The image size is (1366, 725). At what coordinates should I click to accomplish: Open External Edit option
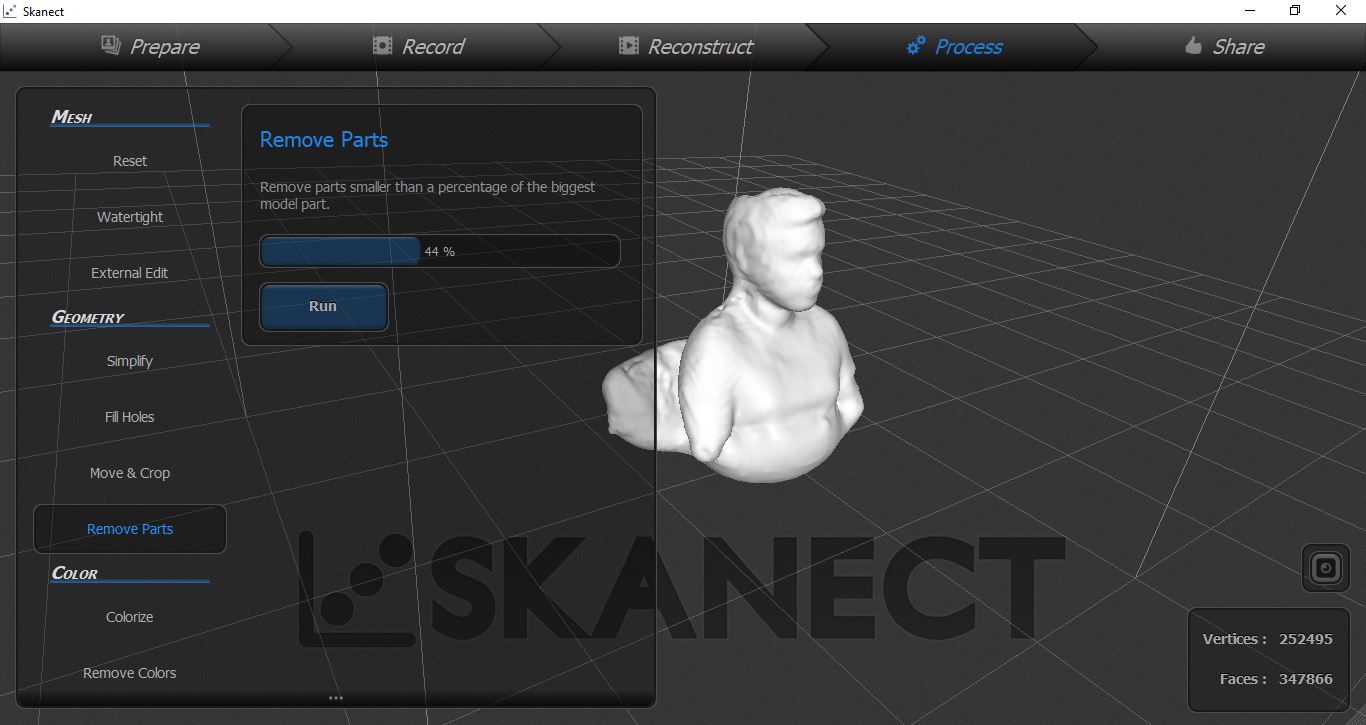pyautogui.click(x=130, y=273)
